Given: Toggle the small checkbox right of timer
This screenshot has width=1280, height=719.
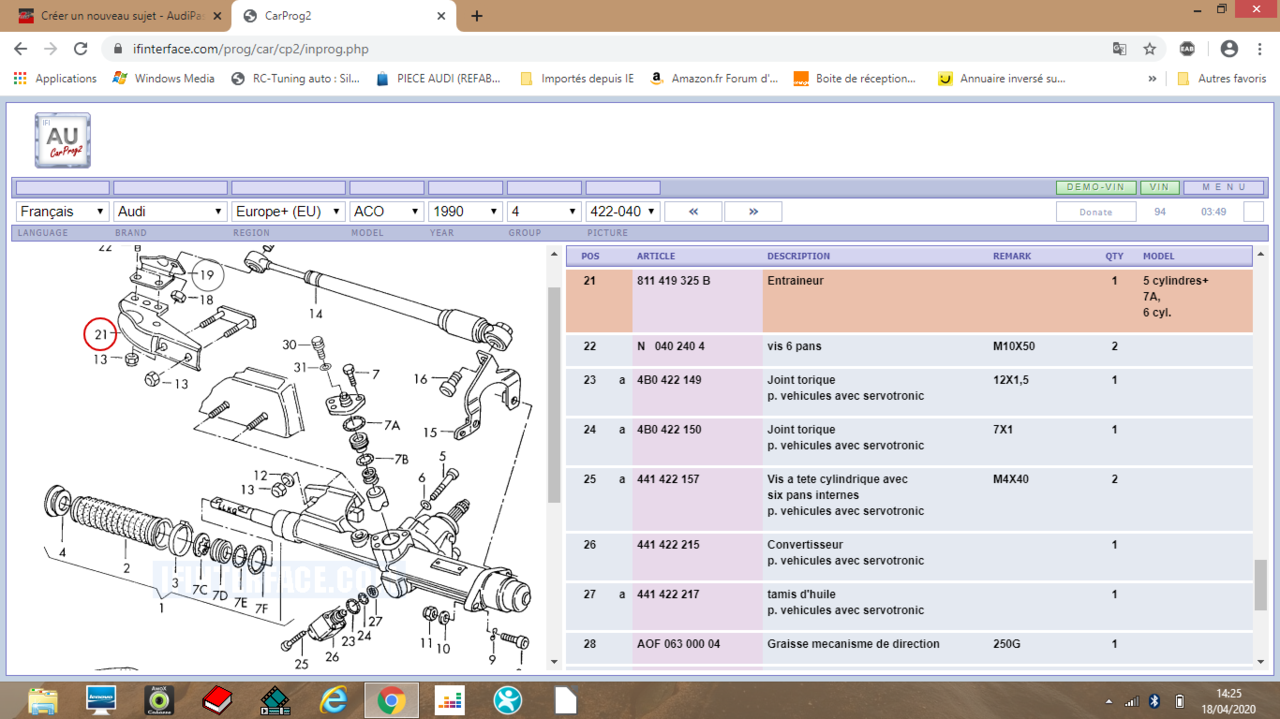Looking at the screenshot, I should click(x=1253, y=212).
